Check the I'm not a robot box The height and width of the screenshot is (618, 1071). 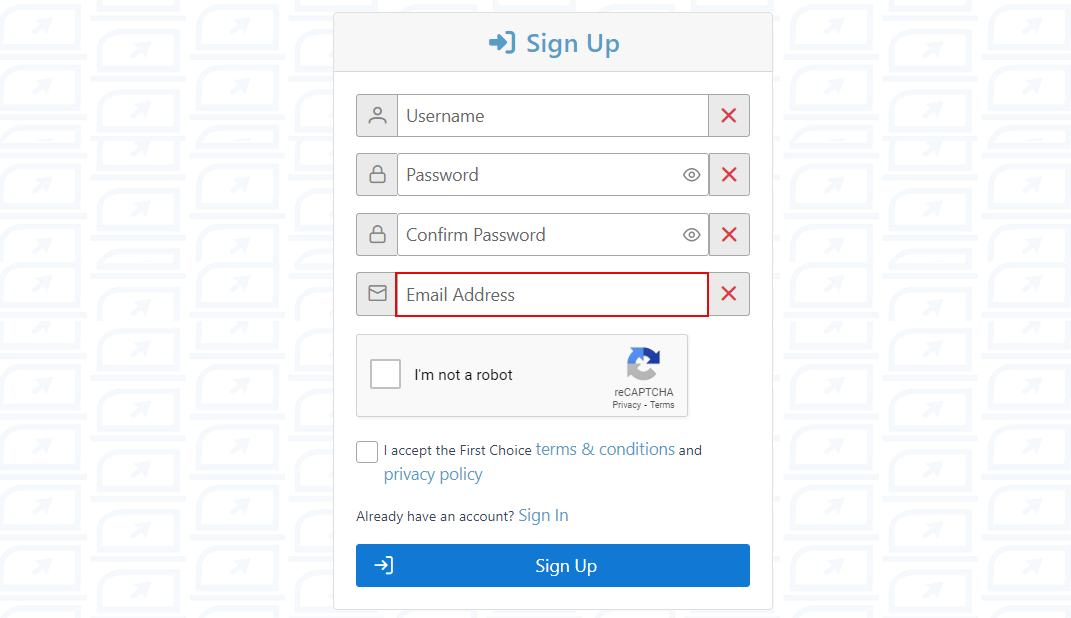pyautogui.click(x=385, y=374)
